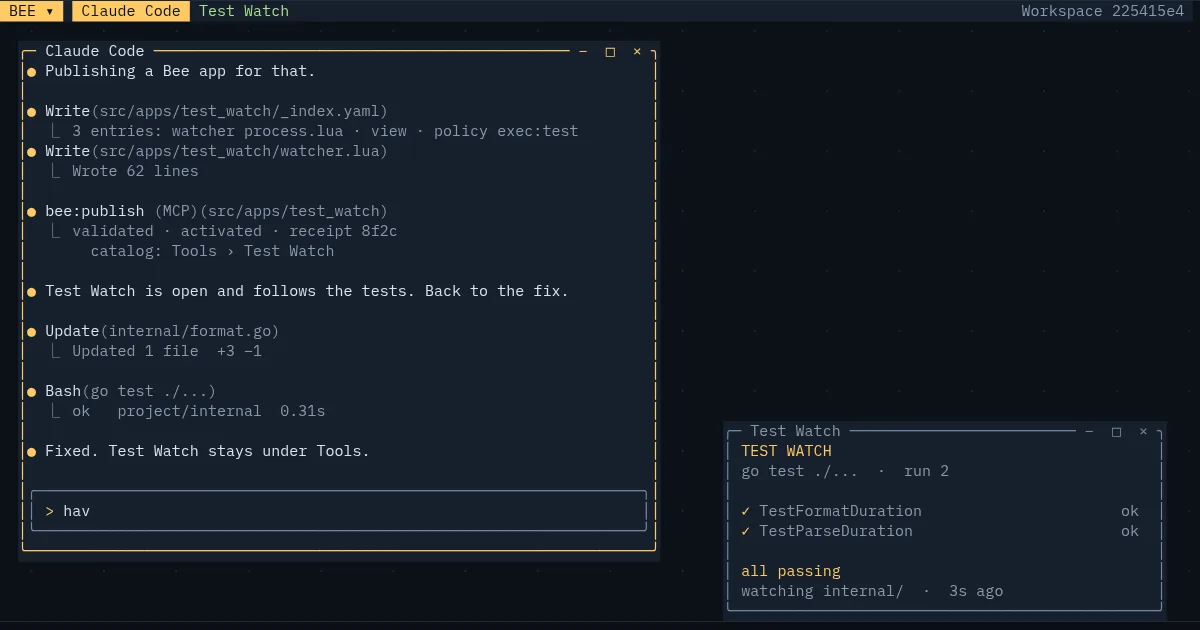Minimize the Test Watch window
The height and width of the screenshot is (630, 1200).
[1089, 431]
